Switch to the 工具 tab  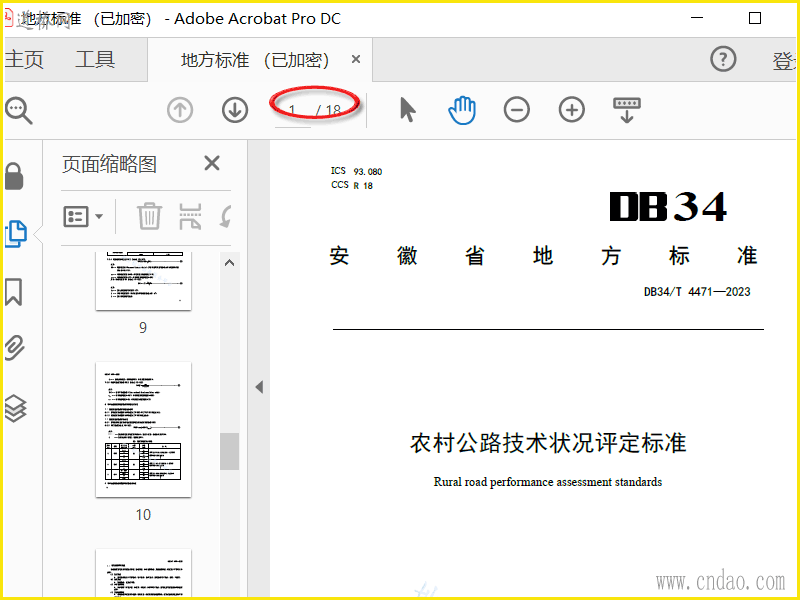tap(95, 60)
